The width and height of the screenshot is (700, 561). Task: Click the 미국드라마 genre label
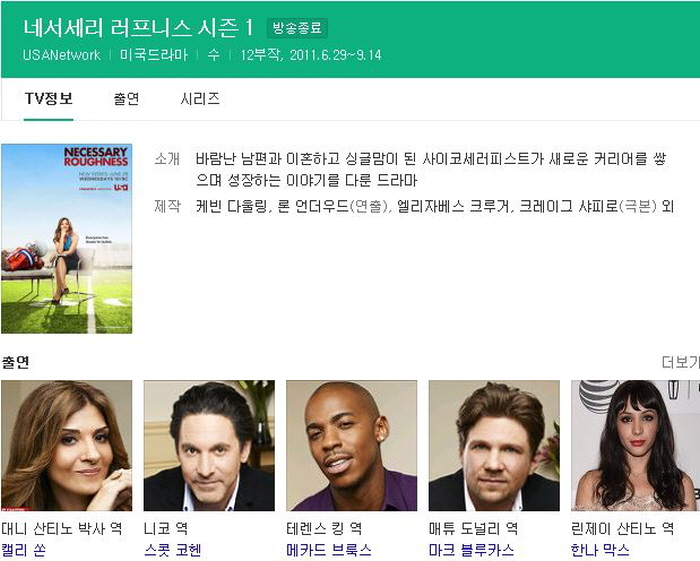pos(154,55)
